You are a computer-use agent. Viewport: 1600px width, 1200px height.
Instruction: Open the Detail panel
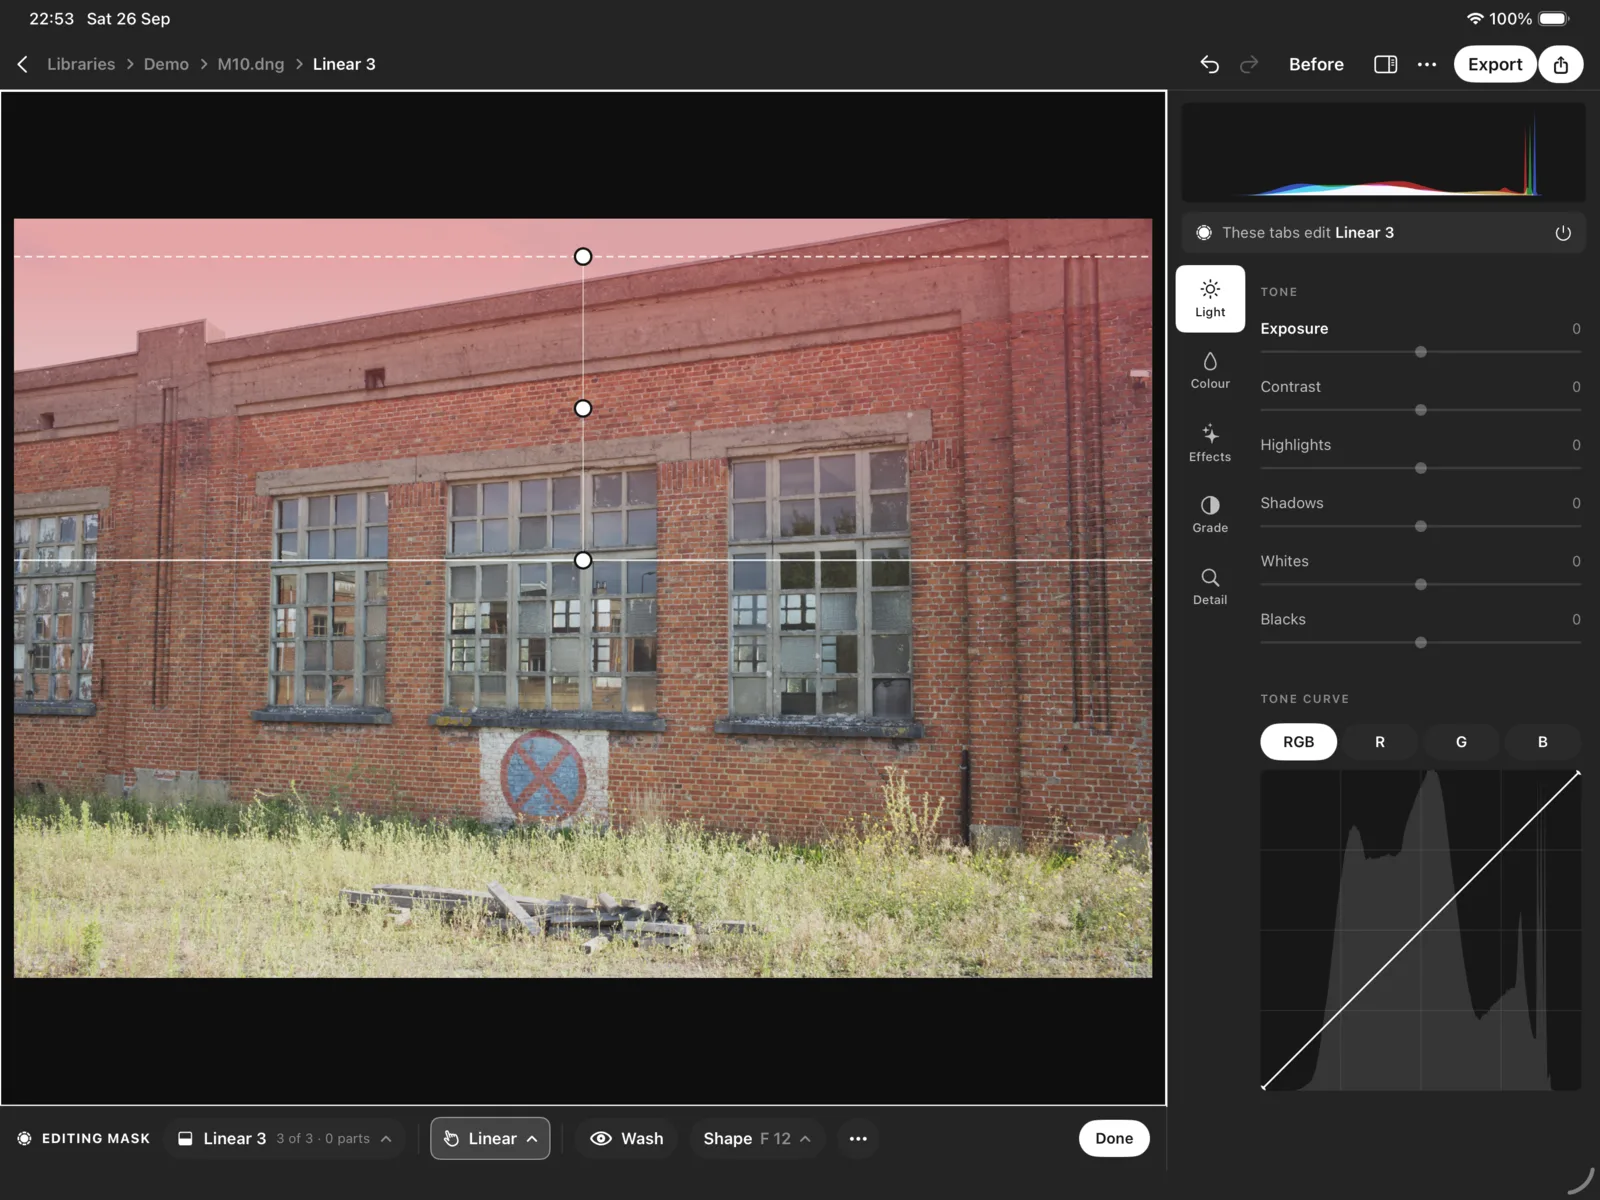(x=1210, y=586)
